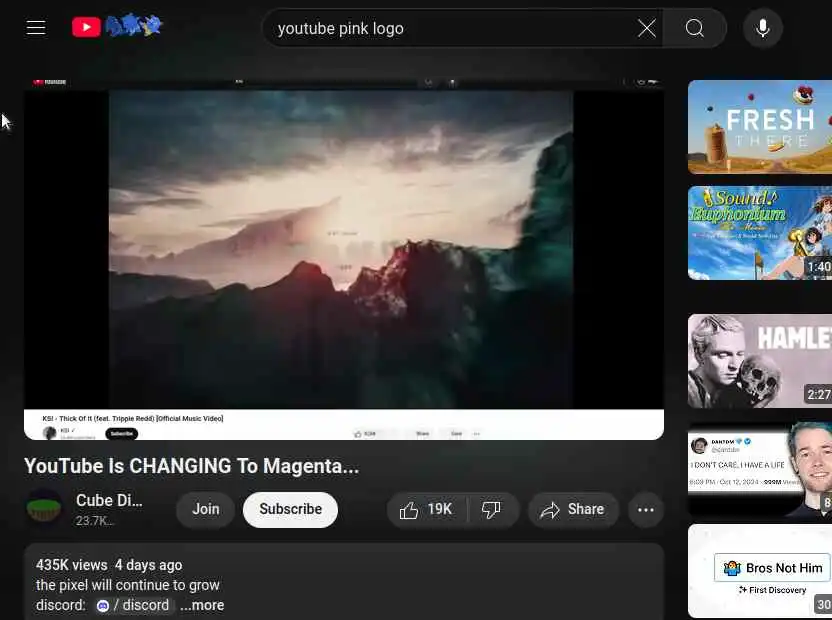The width and height of the screenshot is (832, 620).
Task: Open the more actions three-dot menu
Action: [645, 510]
